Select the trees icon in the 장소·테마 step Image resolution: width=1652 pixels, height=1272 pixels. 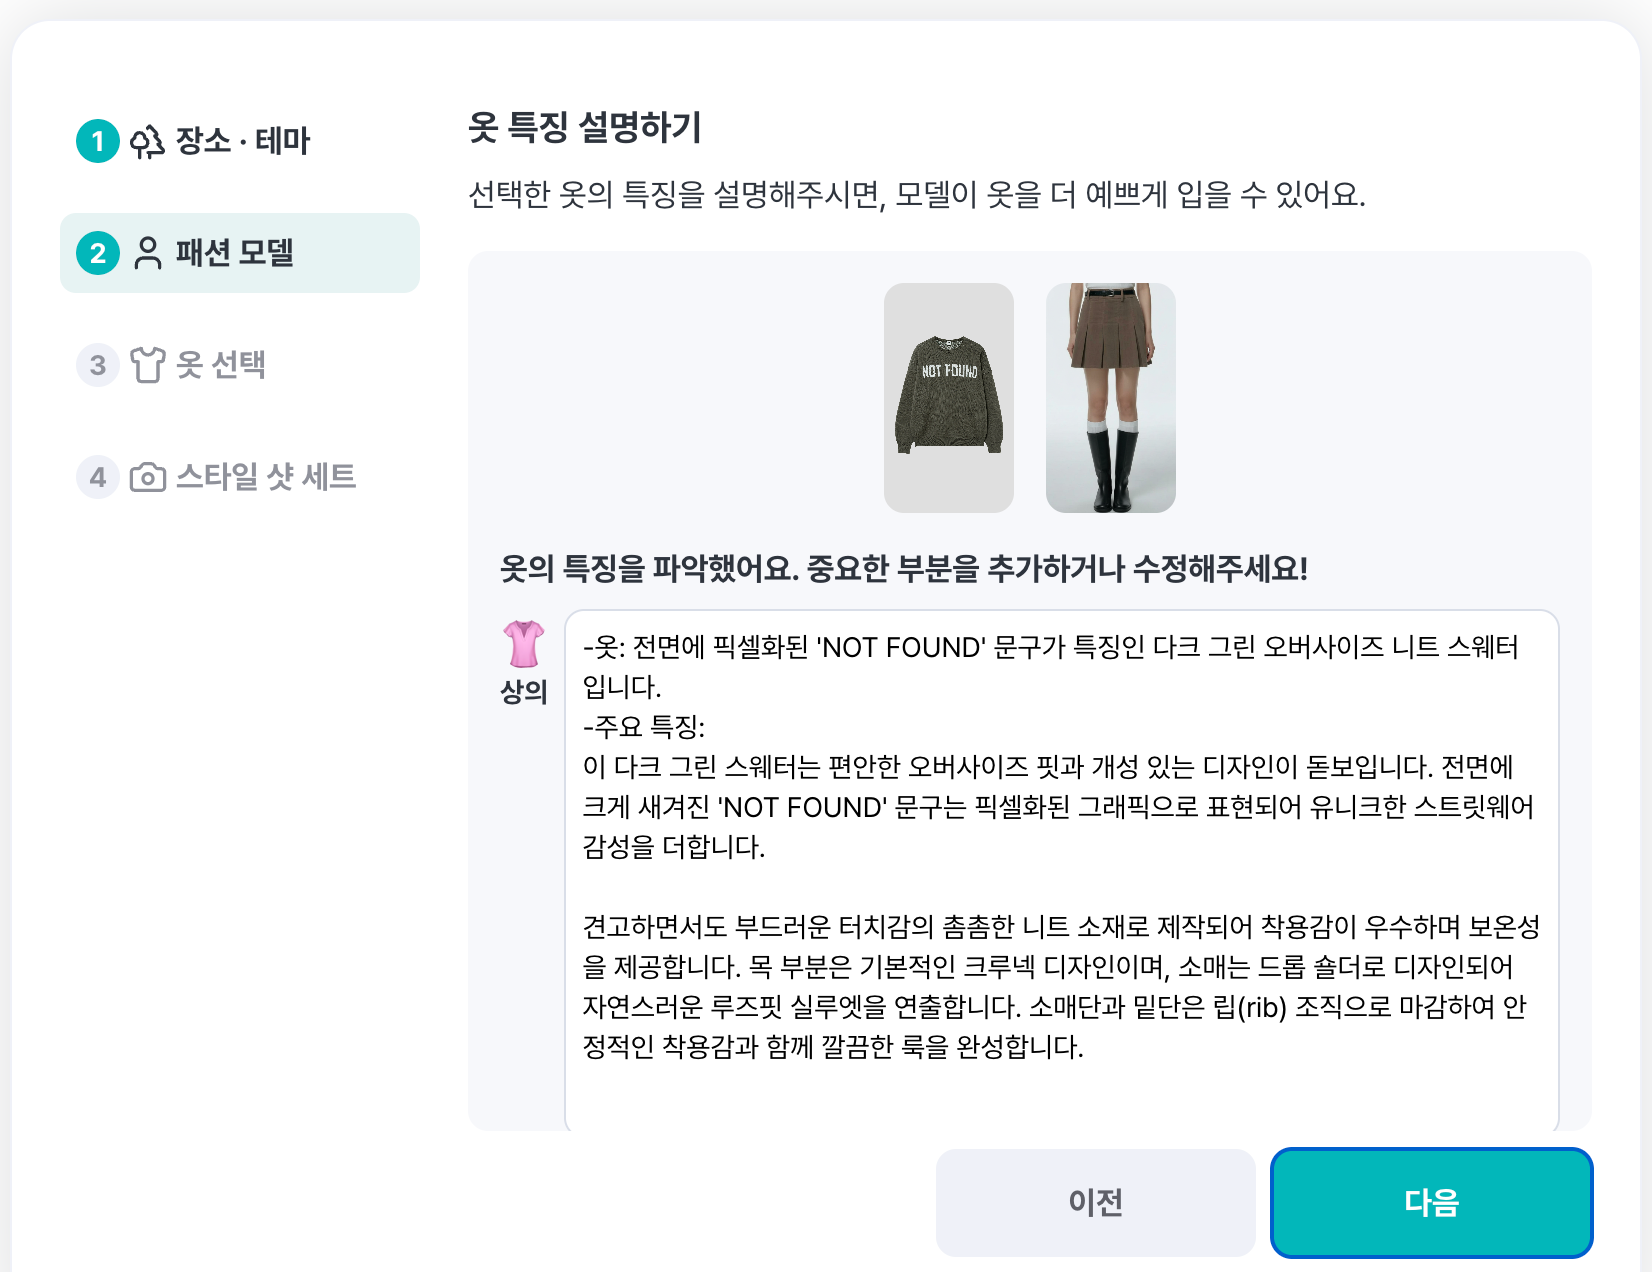(146, 142)
